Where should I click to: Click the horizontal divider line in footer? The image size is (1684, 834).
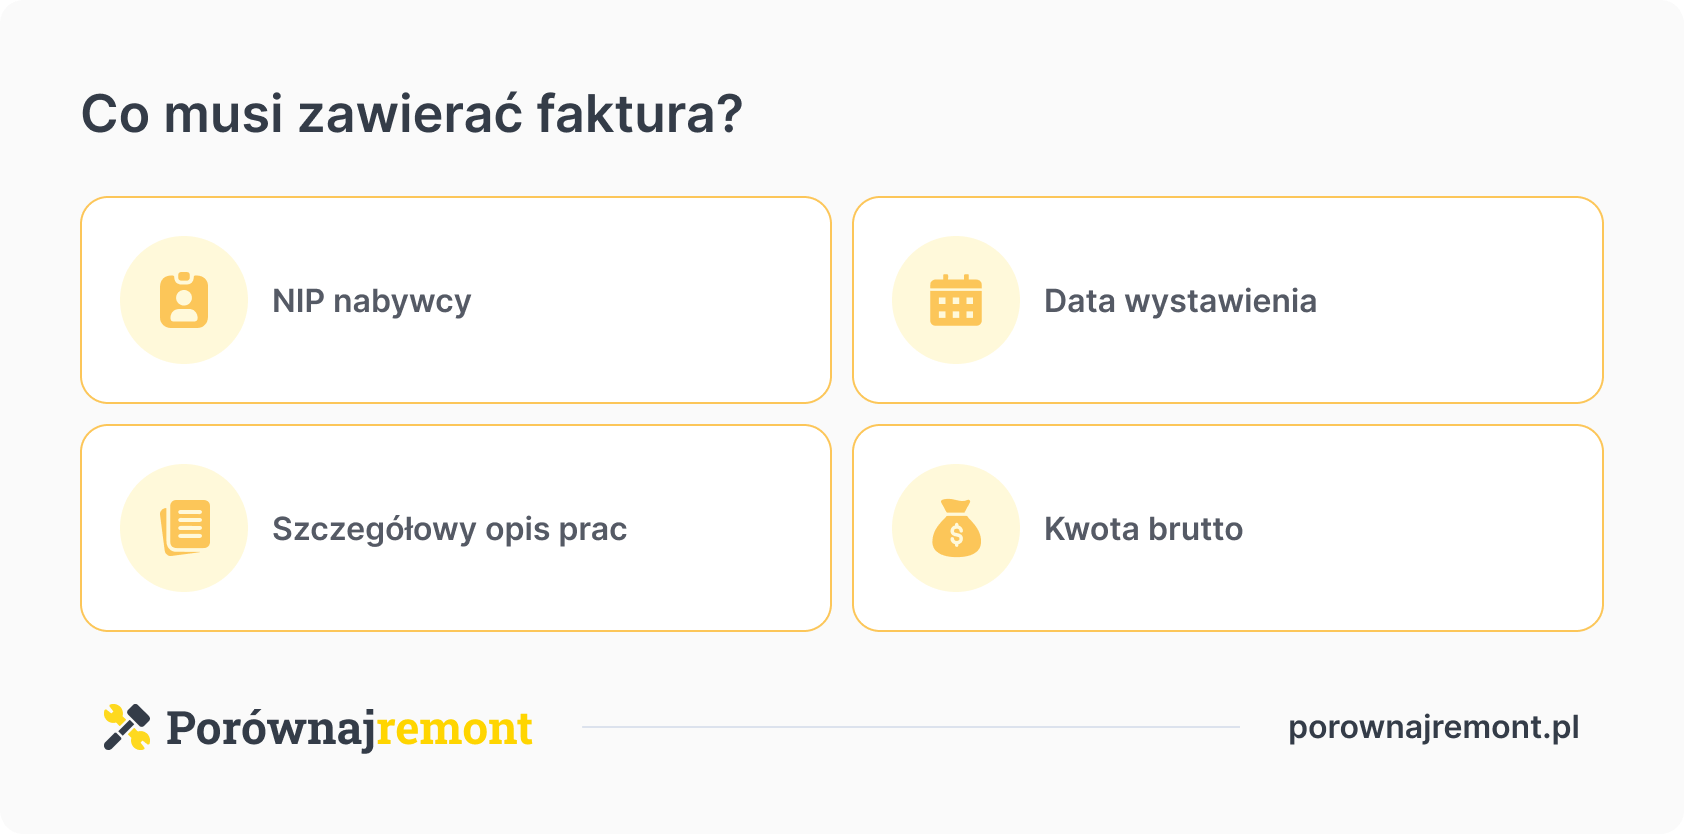(x=910, y=727)
